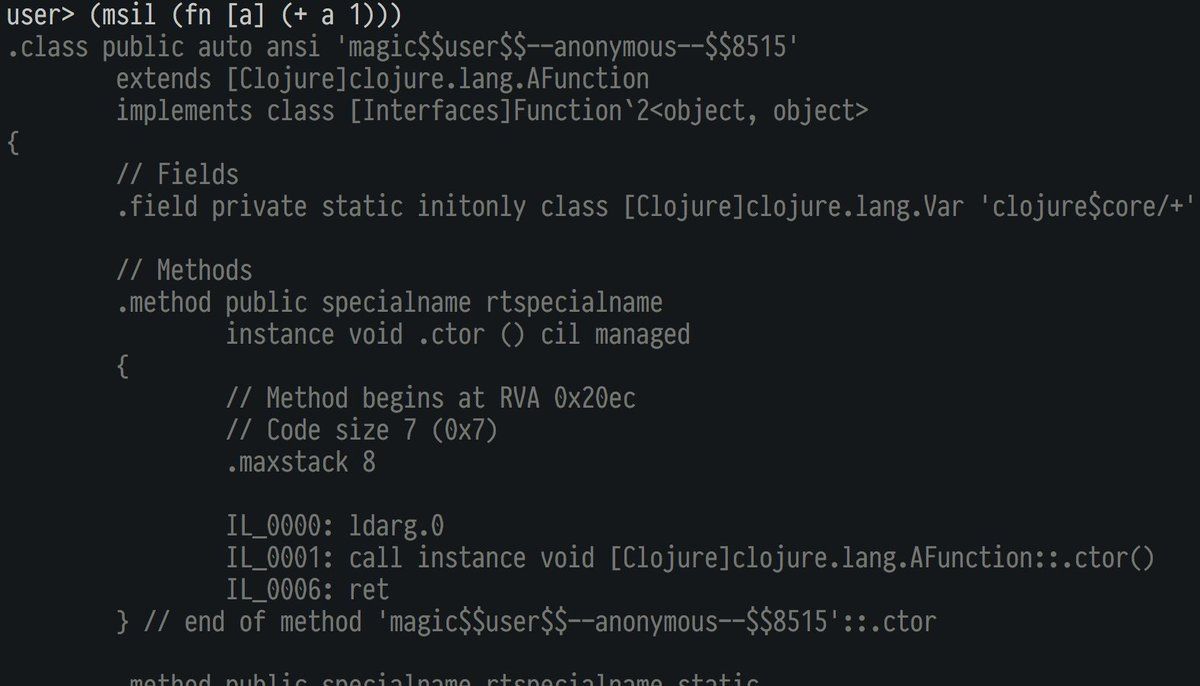This screenshot has width=1200, height=686.
Task: Click the '// Fields' comment
Action: 178,175
